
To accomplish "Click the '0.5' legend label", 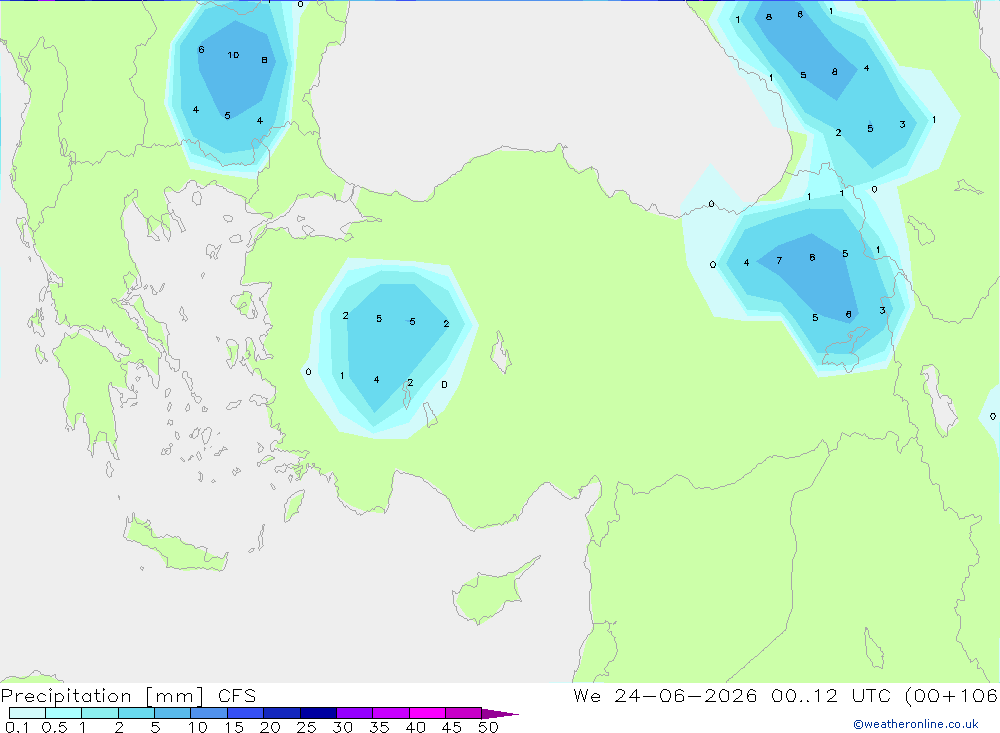I will click(54, 727).
